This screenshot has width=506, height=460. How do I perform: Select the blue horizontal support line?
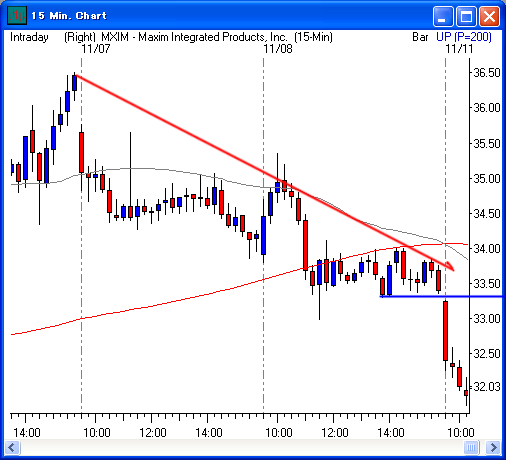(443, 296)
